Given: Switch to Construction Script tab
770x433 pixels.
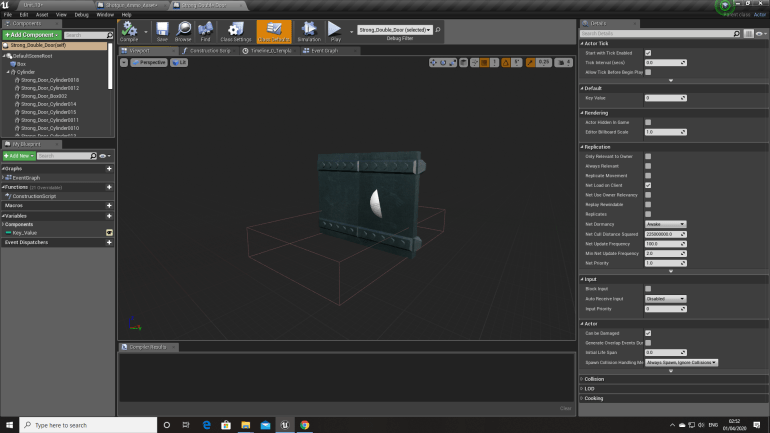Looking at the screenshot, I should pyautogui.click(x=209, y=51).
